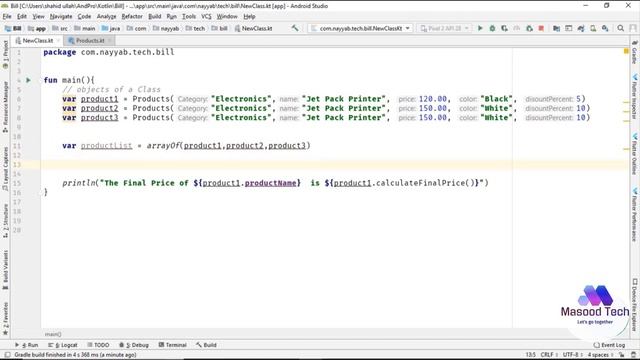The image size is (640, 360).
Task: Click Sync Project with Gradle Files icon
Action: point(581,28)
